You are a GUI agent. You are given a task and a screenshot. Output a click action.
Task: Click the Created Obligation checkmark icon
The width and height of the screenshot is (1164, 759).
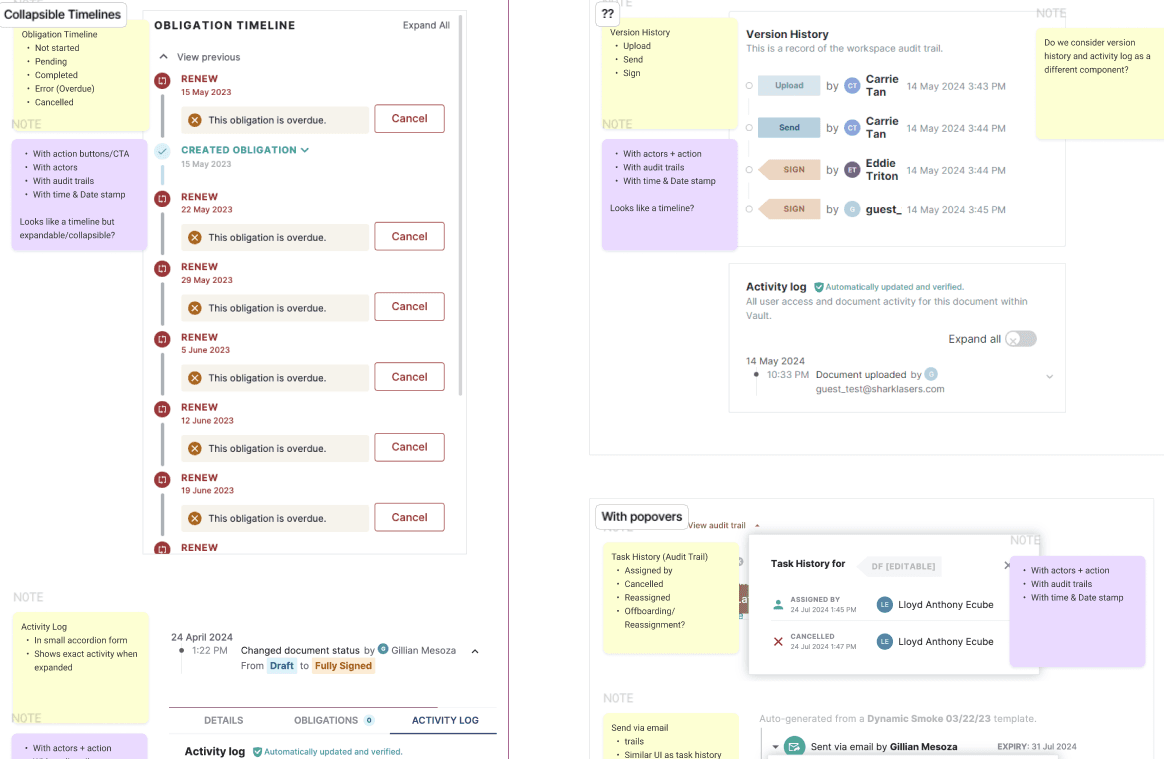tap(162, 151)
